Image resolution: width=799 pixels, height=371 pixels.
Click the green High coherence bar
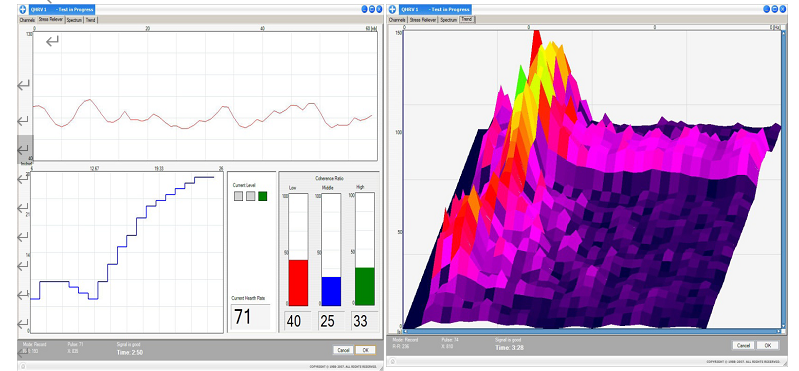[x=365, y=286]
